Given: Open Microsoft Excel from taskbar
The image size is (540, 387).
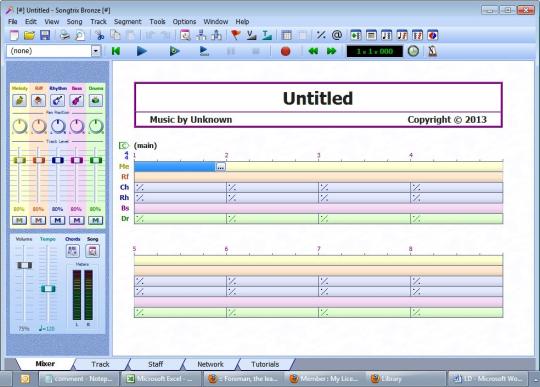Looking at the screenshot, I should pos(160,379).
